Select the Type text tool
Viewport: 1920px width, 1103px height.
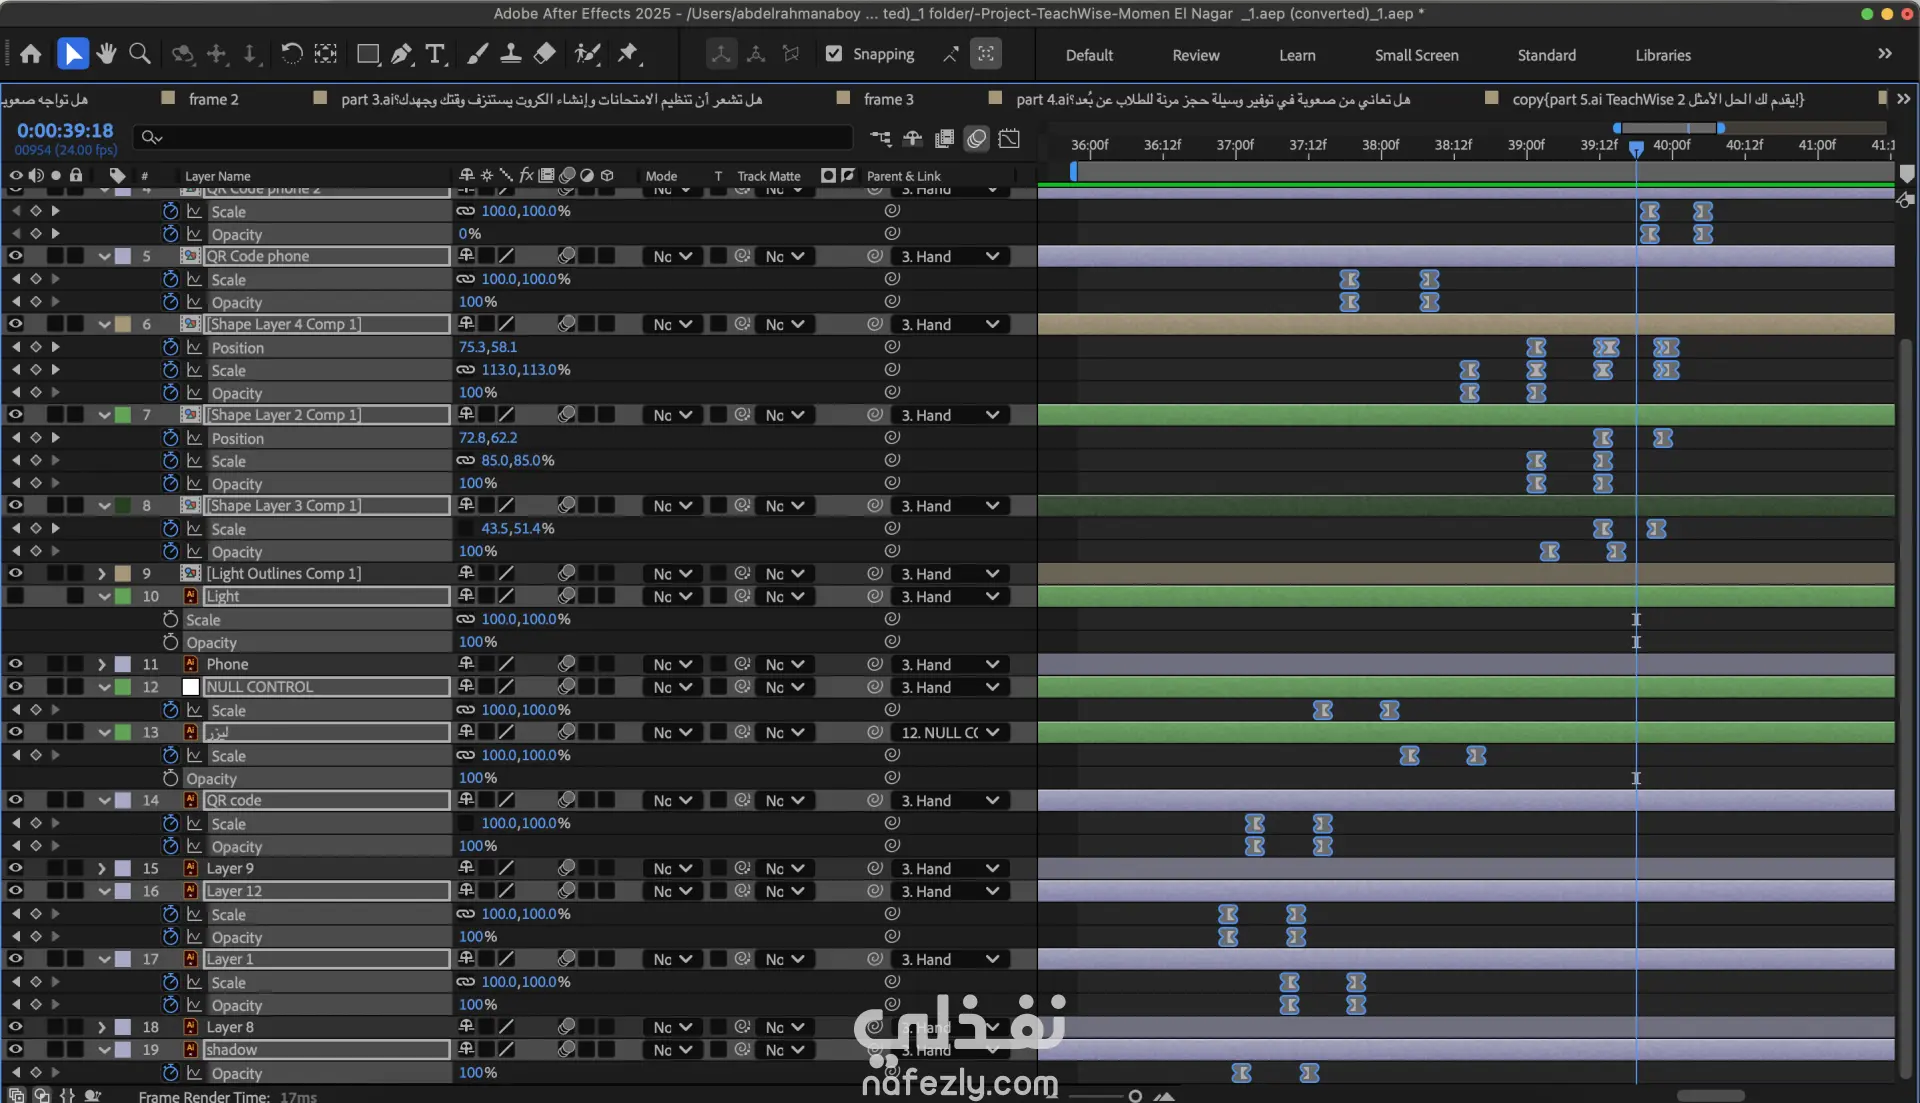point(435,54)
